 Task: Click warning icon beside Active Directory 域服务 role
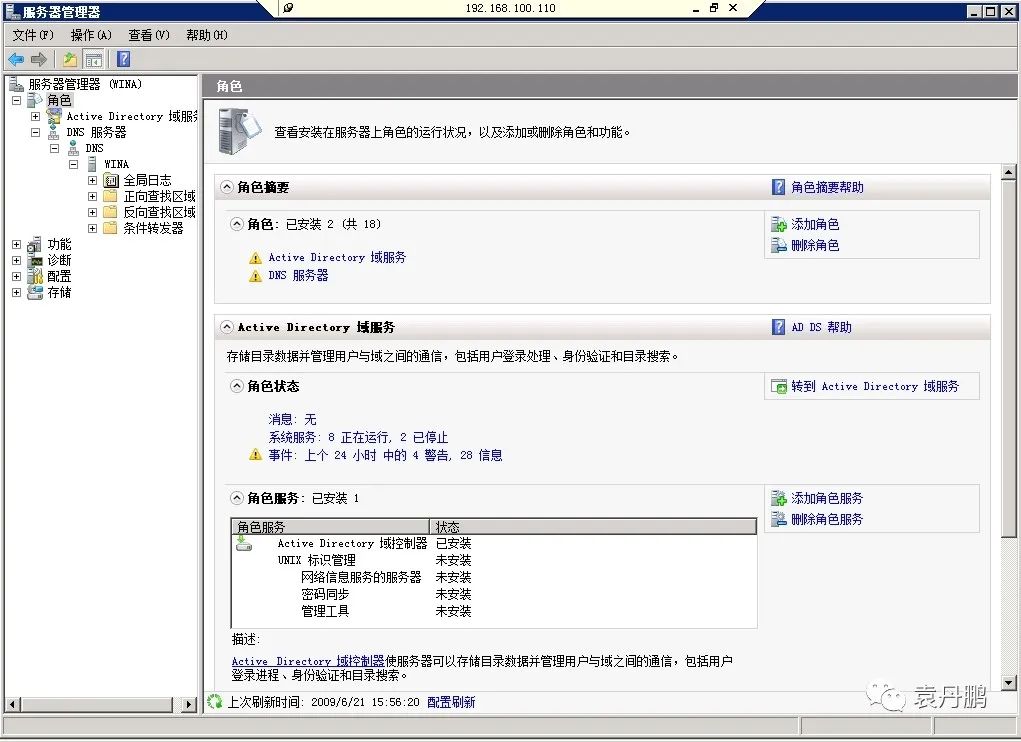[x=255, y=258]
